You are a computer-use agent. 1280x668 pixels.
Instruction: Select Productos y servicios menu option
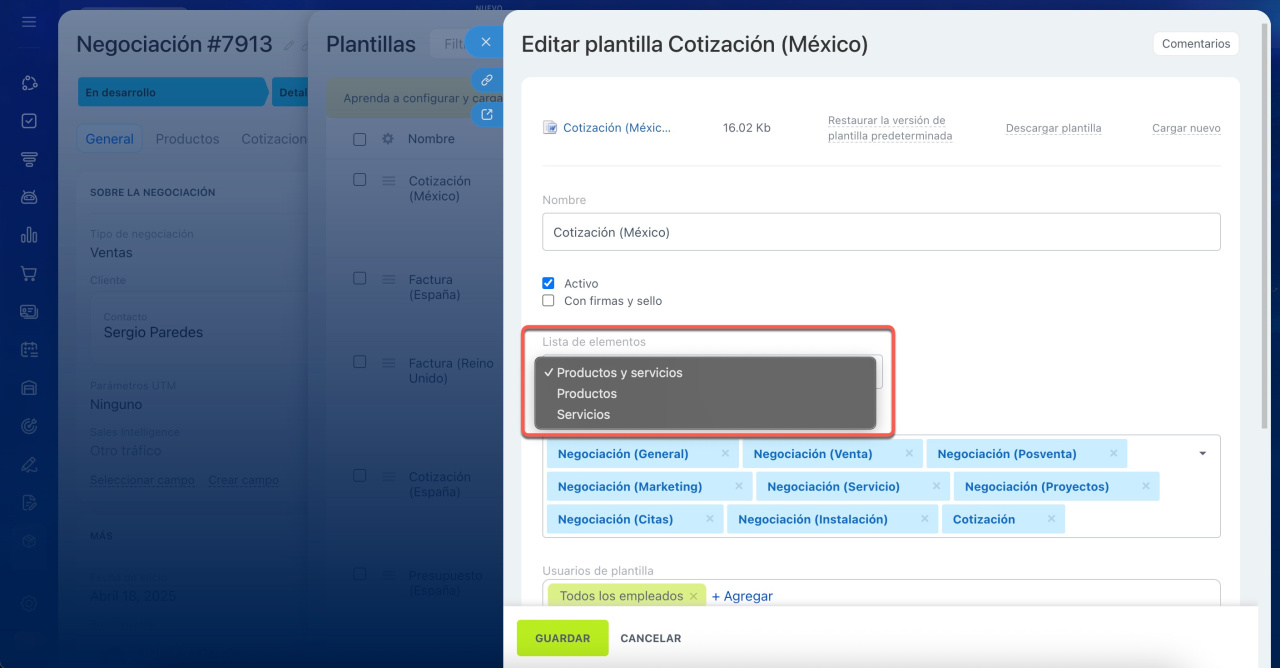pos(619,373)
